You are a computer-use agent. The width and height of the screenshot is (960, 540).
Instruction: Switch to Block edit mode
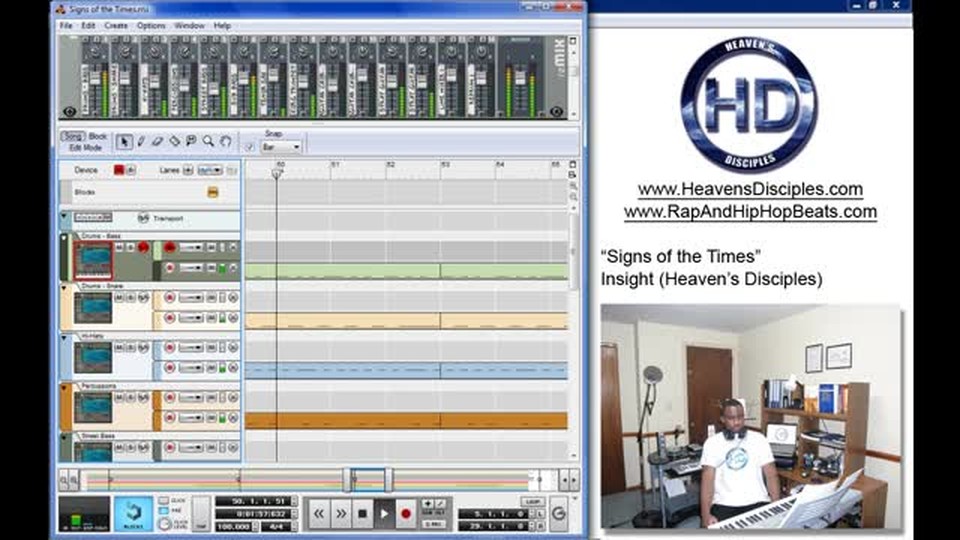point(97,137)
